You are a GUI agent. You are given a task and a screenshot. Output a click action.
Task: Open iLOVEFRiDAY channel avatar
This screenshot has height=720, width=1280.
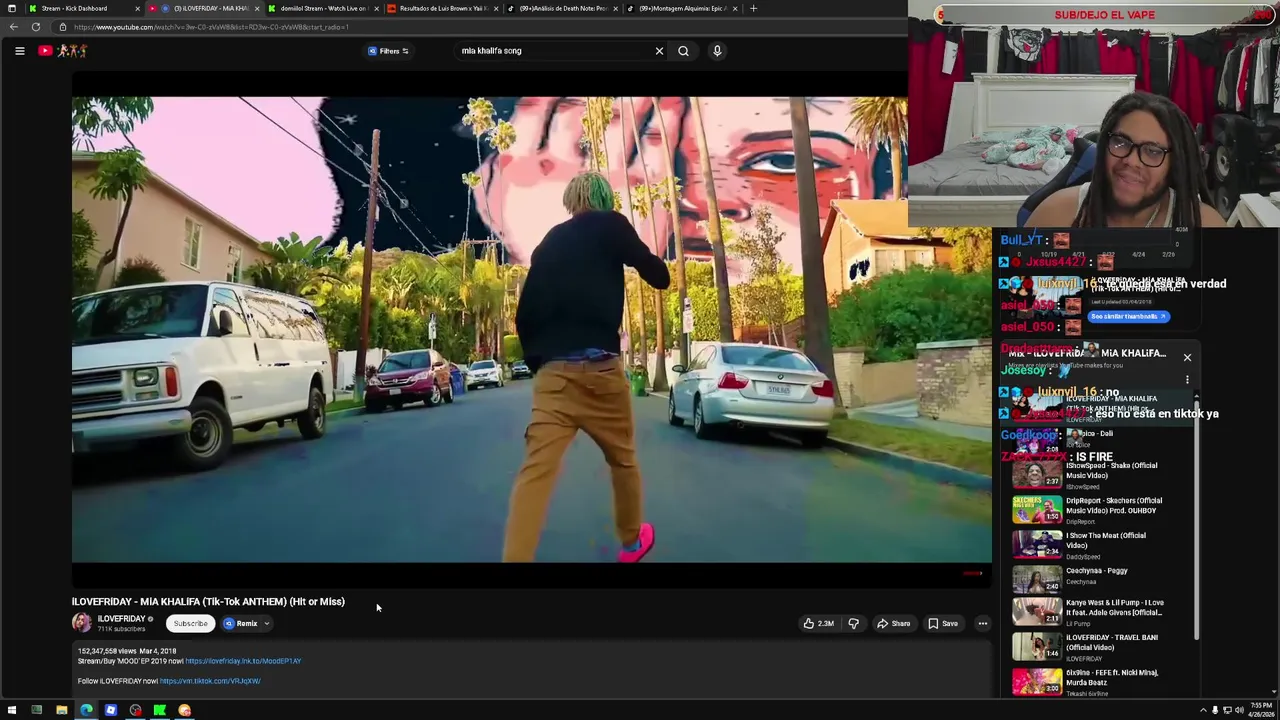click(x=81, y=623)
